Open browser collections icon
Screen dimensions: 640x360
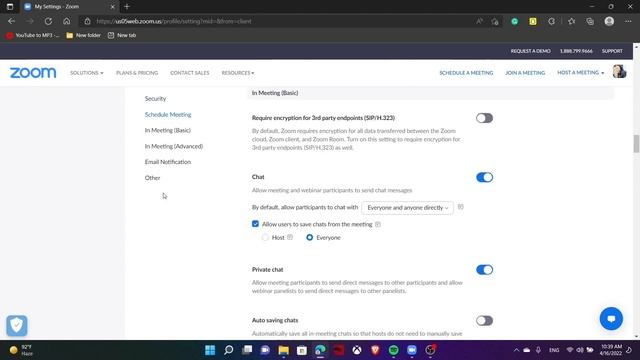pyautogui.click(x=590, y=21)
